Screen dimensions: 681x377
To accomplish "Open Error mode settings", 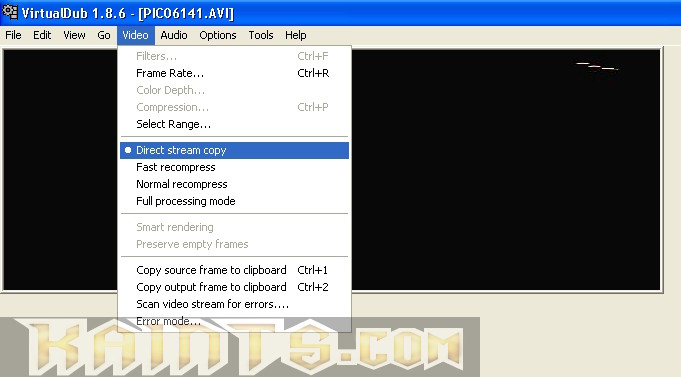I will tap(235, 321).
